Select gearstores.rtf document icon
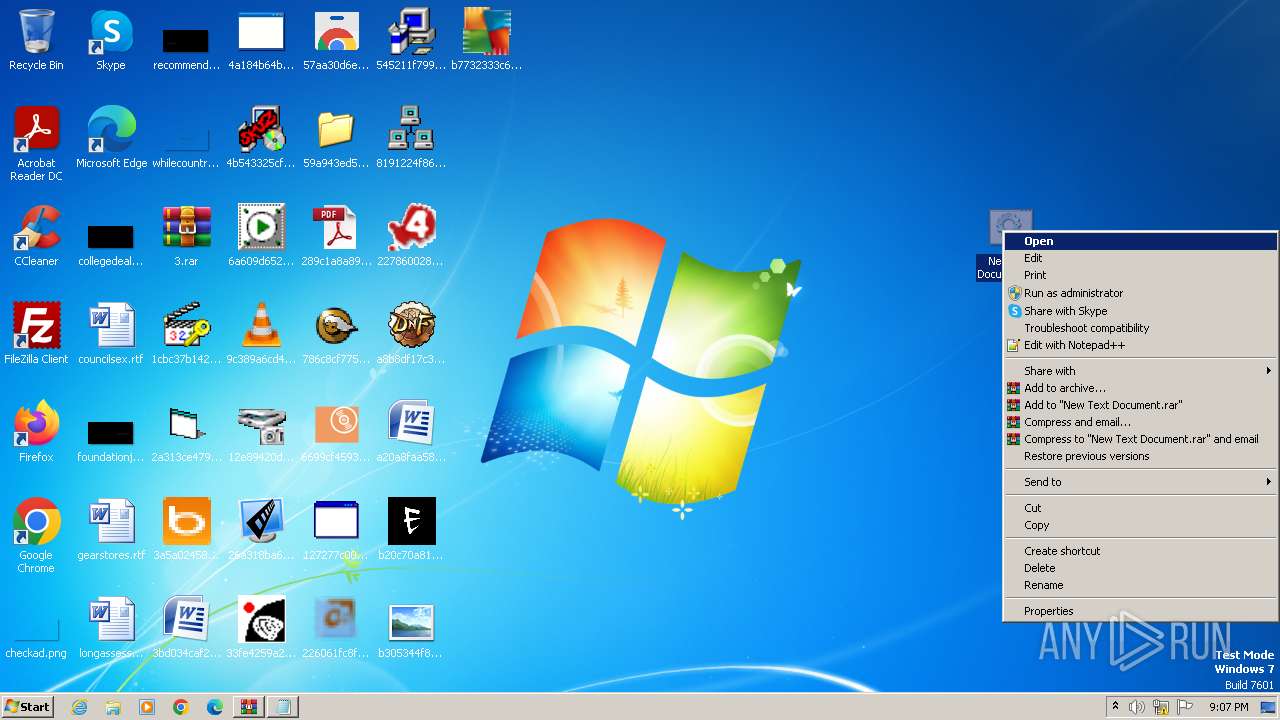Screen dimensions: 1280x720 [111, 530]
